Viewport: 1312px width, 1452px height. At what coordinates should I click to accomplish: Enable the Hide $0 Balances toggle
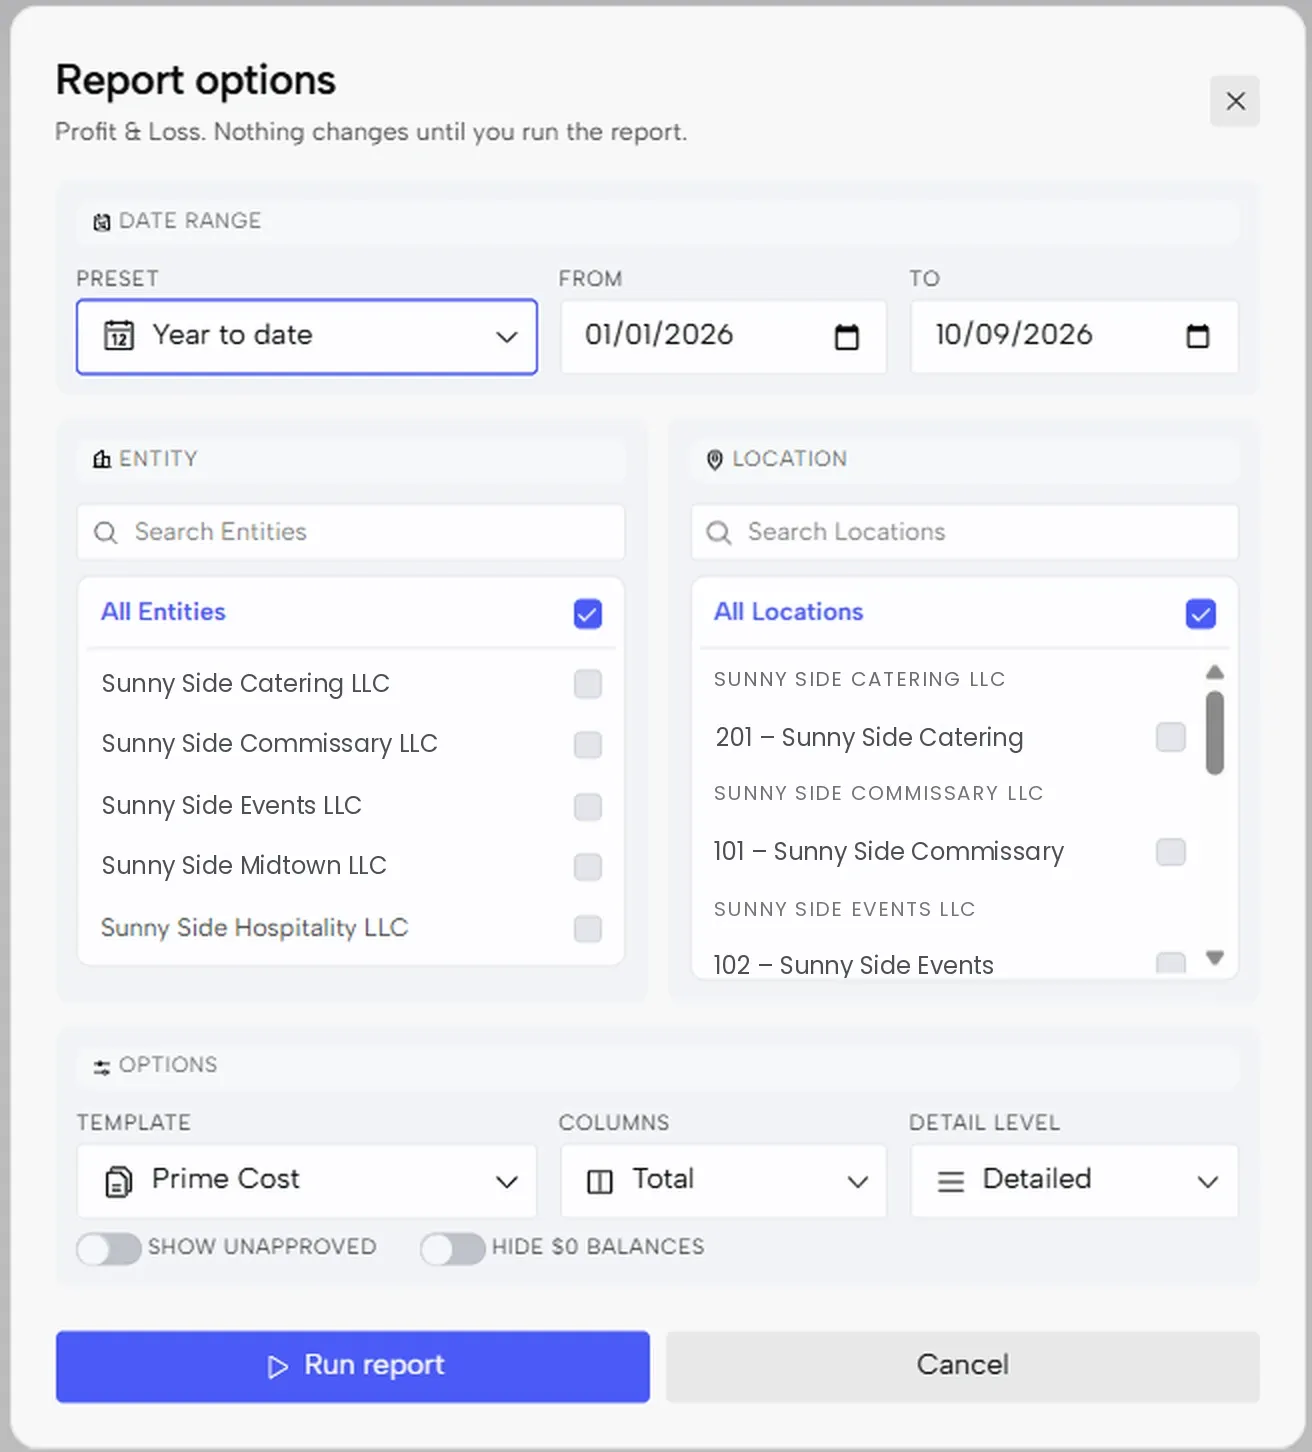[x=453, y=1248]
